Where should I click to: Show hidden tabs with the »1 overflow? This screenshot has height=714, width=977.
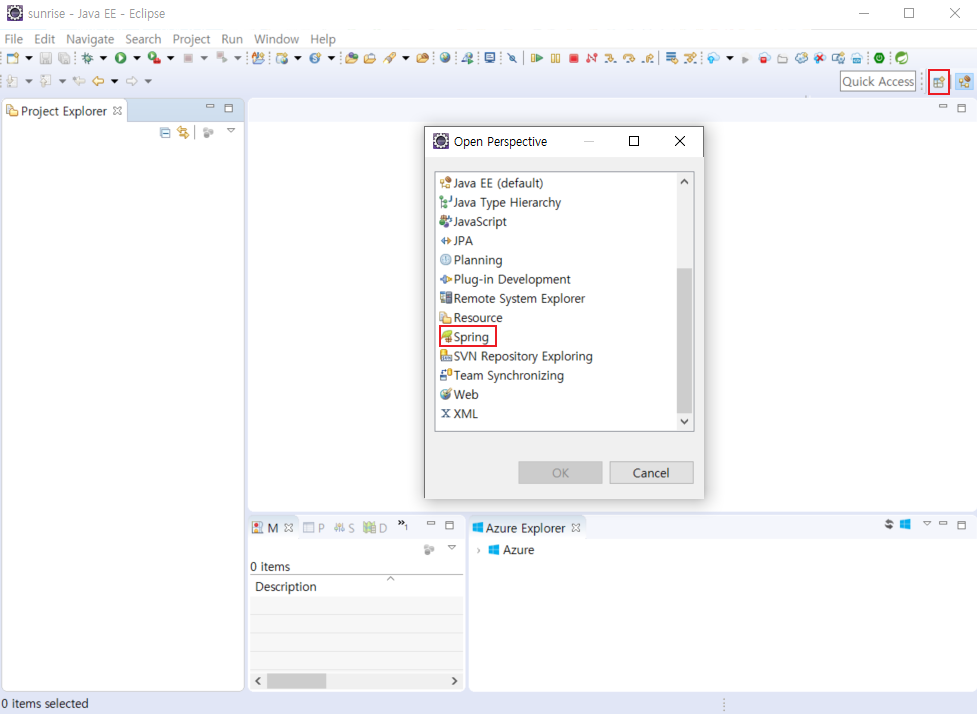pyautogui.click(x=403, y=525)
